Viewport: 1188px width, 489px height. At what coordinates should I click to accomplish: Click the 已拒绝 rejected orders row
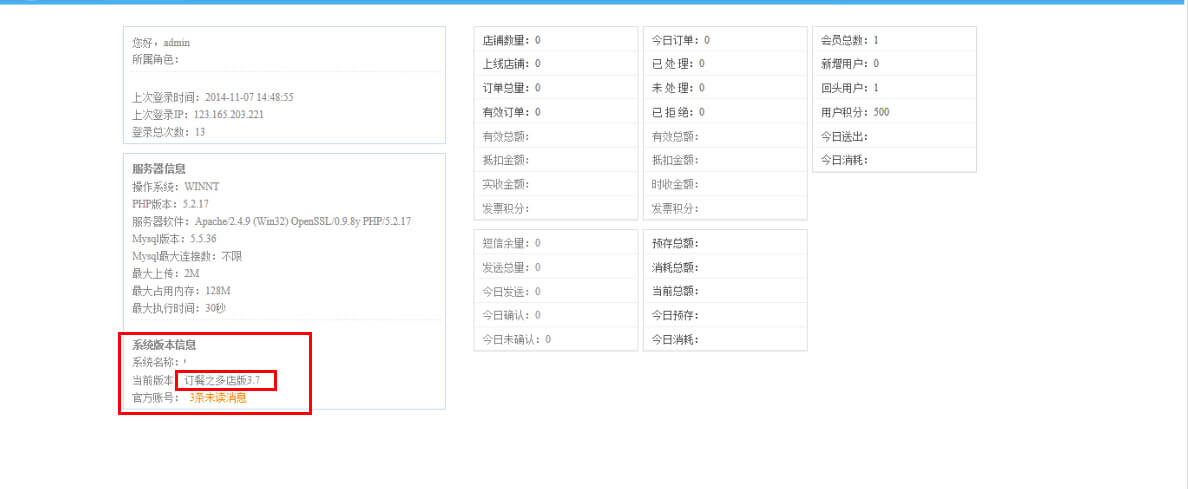point(725,112)
